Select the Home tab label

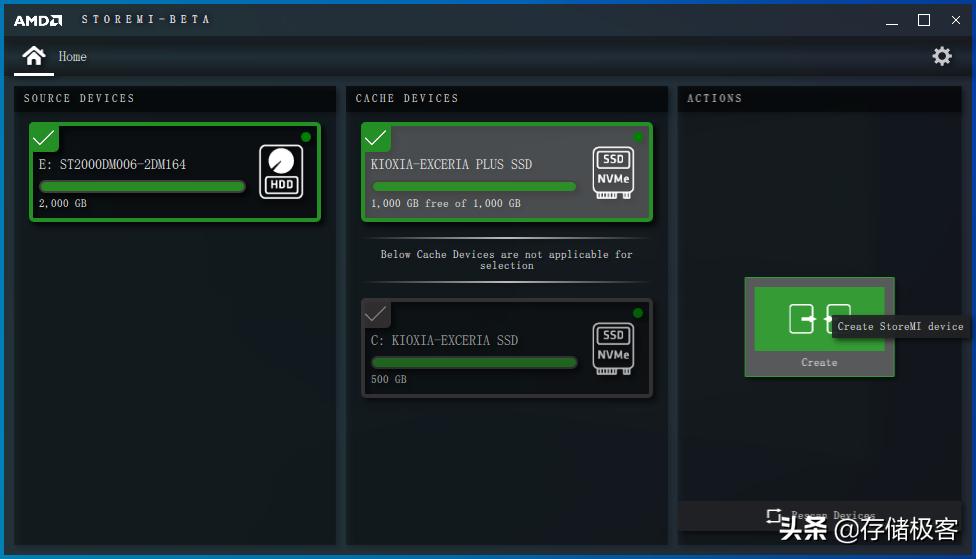pos(72,57)
